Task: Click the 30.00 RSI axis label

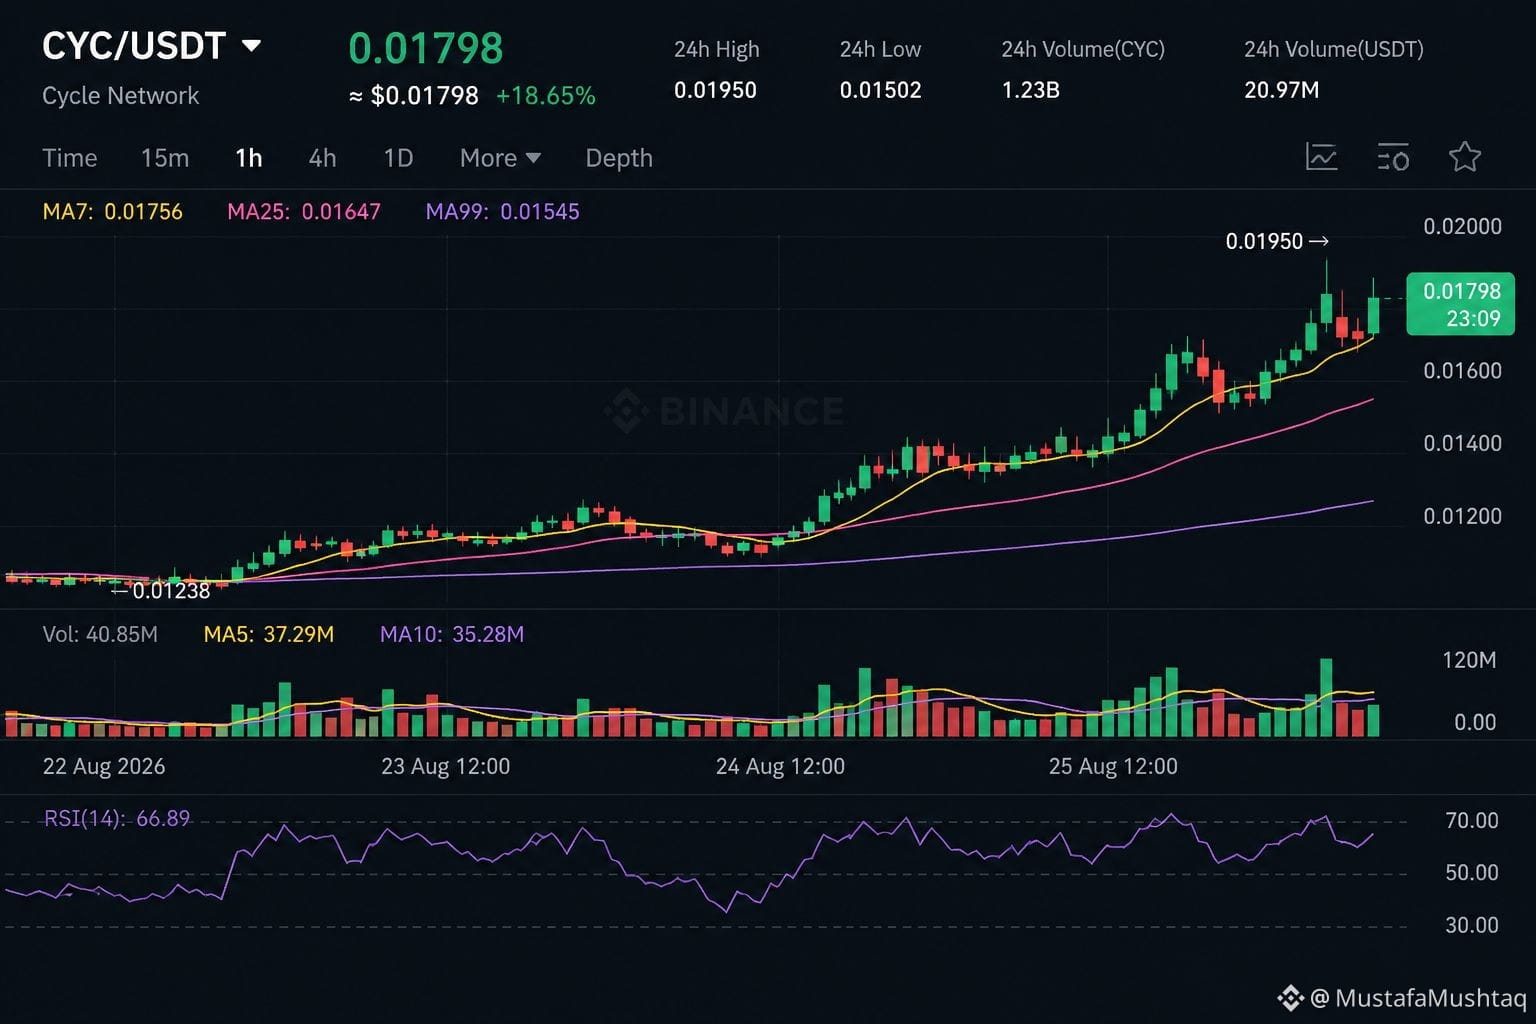Action: click(x=1472, y=926)
